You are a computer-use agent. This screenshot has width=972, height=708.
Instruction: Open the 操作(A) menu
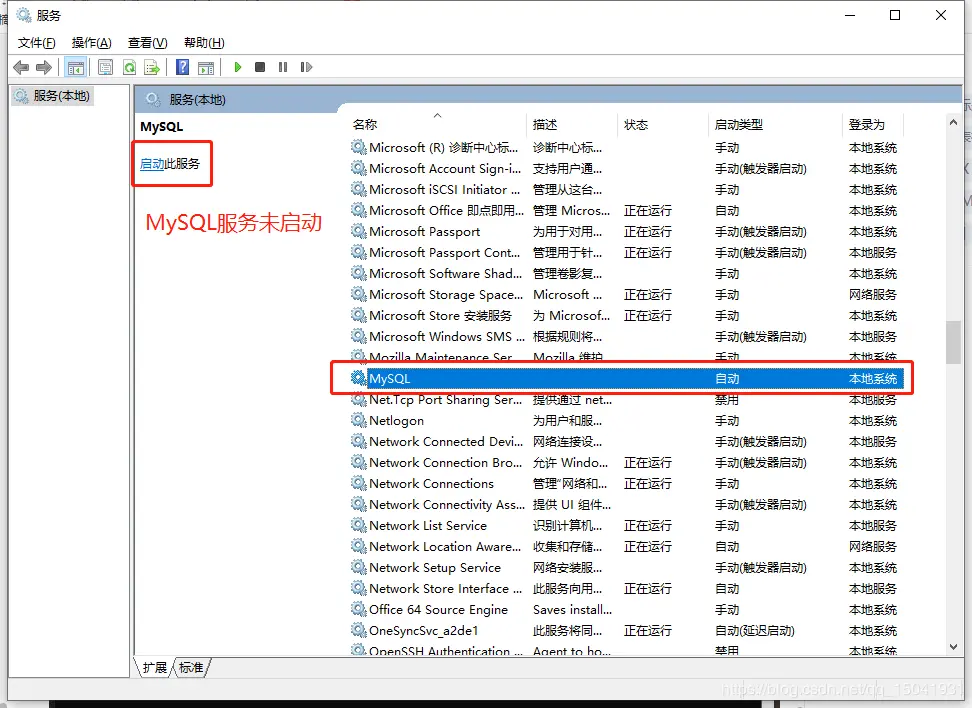click(92, 43)
